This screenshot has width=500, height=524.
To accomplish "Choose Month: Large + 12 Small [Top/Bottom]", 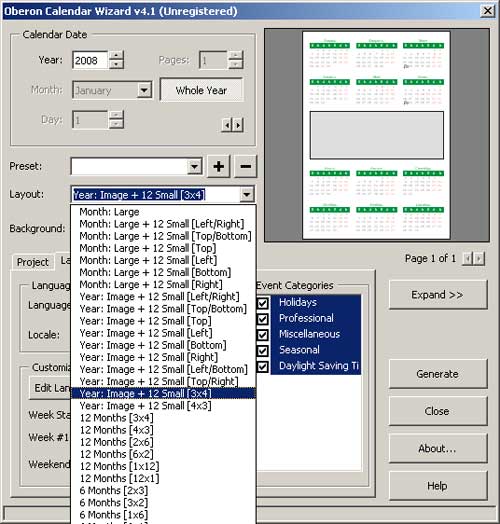I will coord(163,236).
